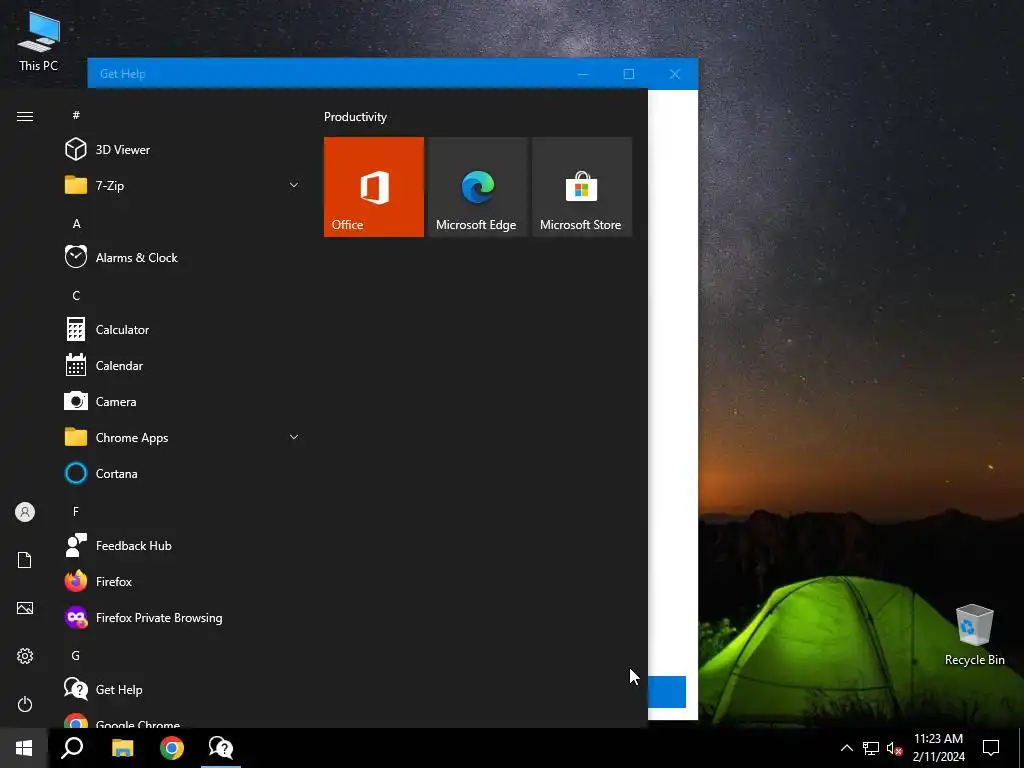Open Settings gear in Start sidebar
Viewport: 1024px width, 768px height.
[x=25, y=656]
